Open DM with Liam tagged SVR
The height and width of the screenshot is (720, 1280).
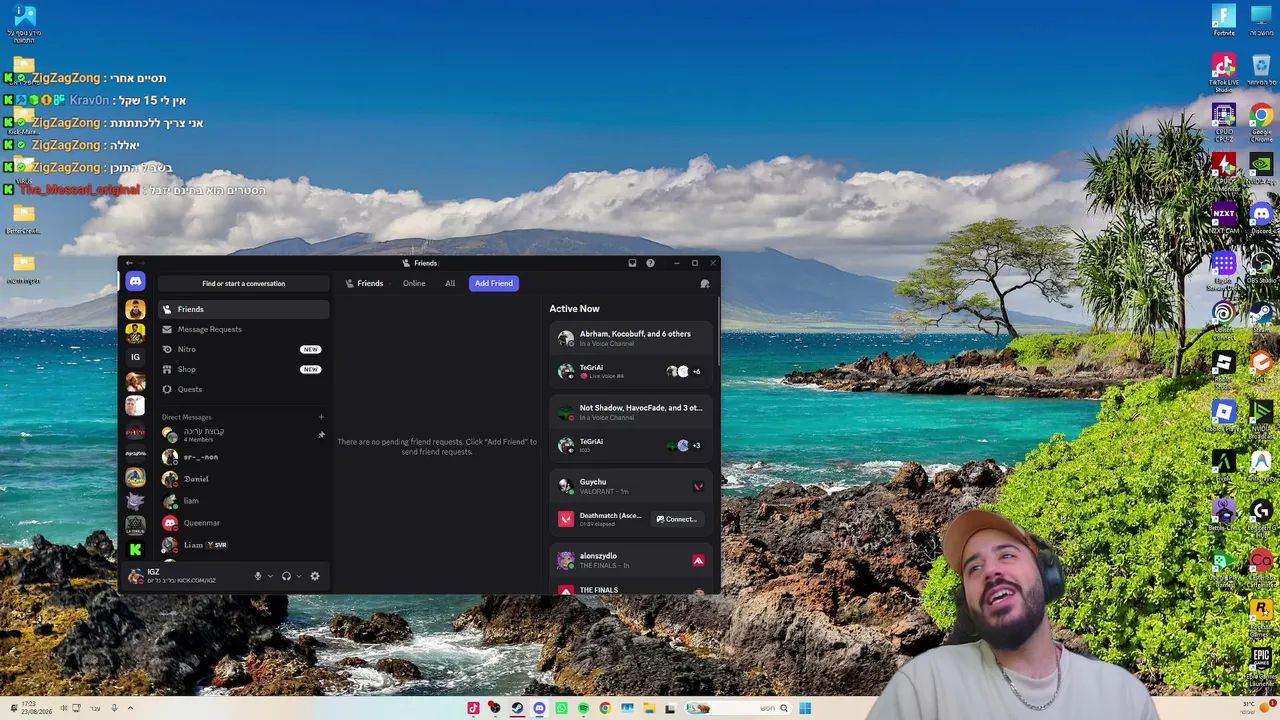243,545
